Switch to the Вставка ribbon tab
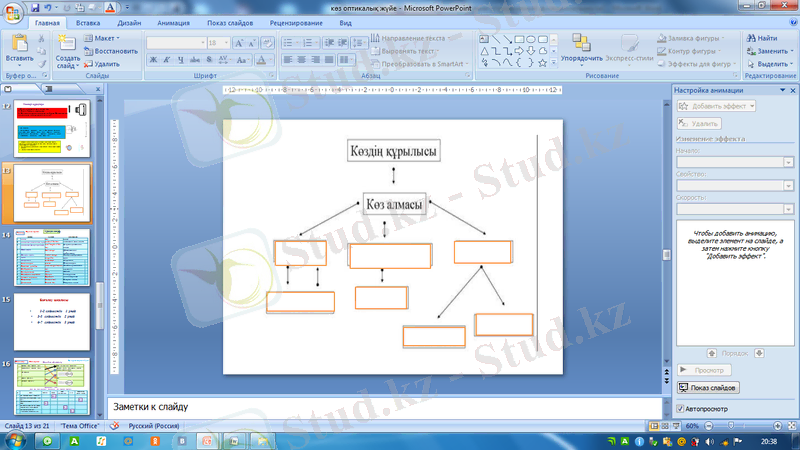This screenshot has width=800, height=450. pyautogui.click(x=87, y=21)
